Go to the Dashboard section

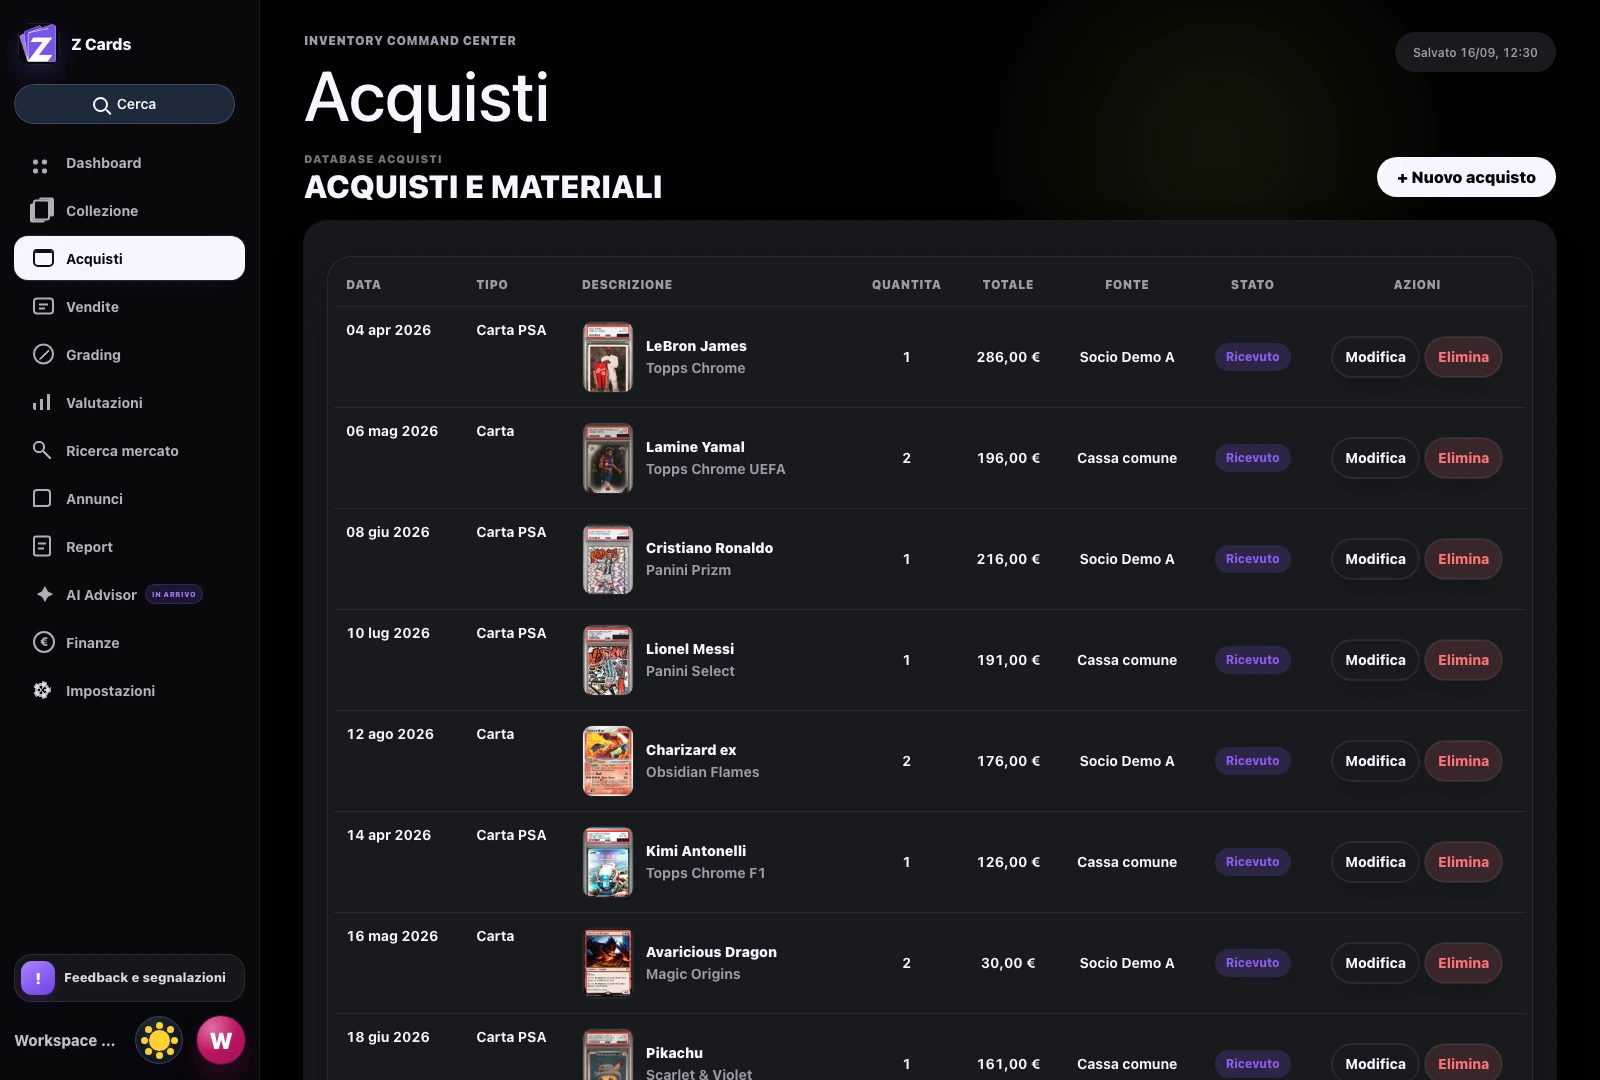[x=129, y=163]
